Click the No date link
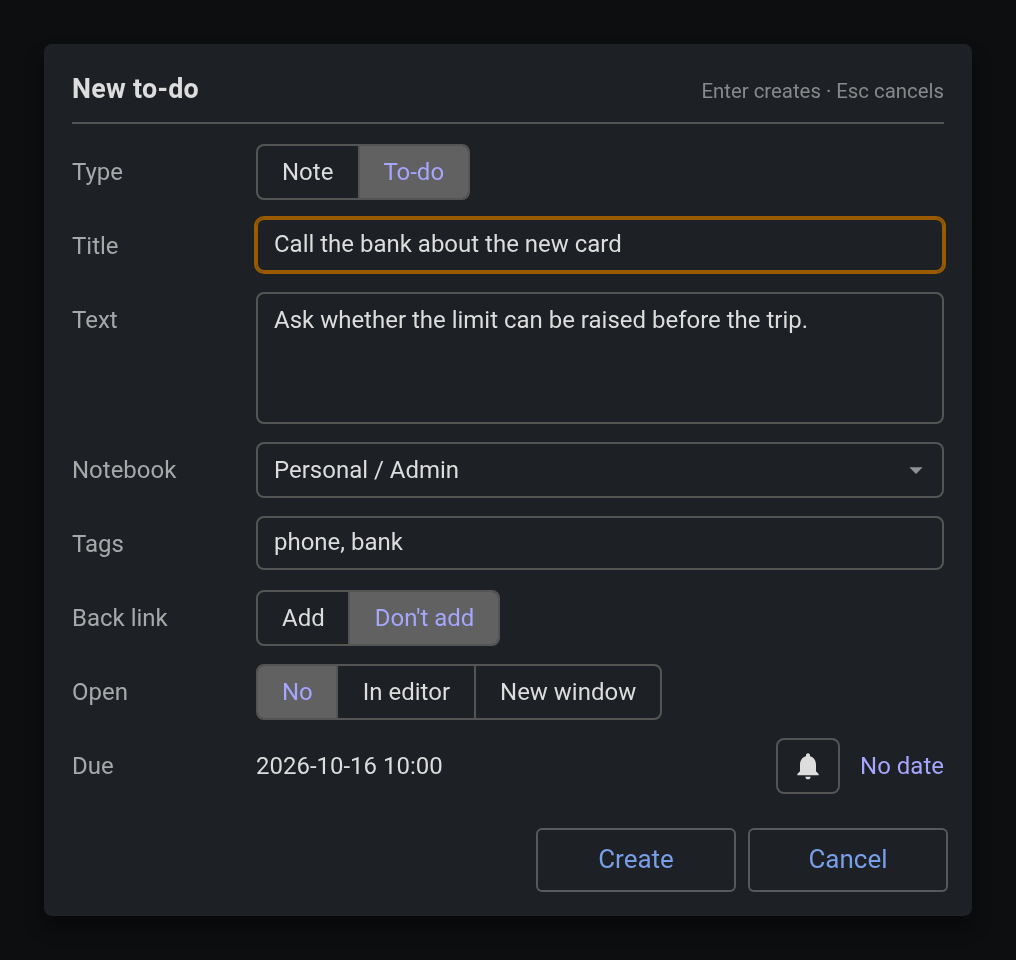1016x960 pixels. point(901,766)
